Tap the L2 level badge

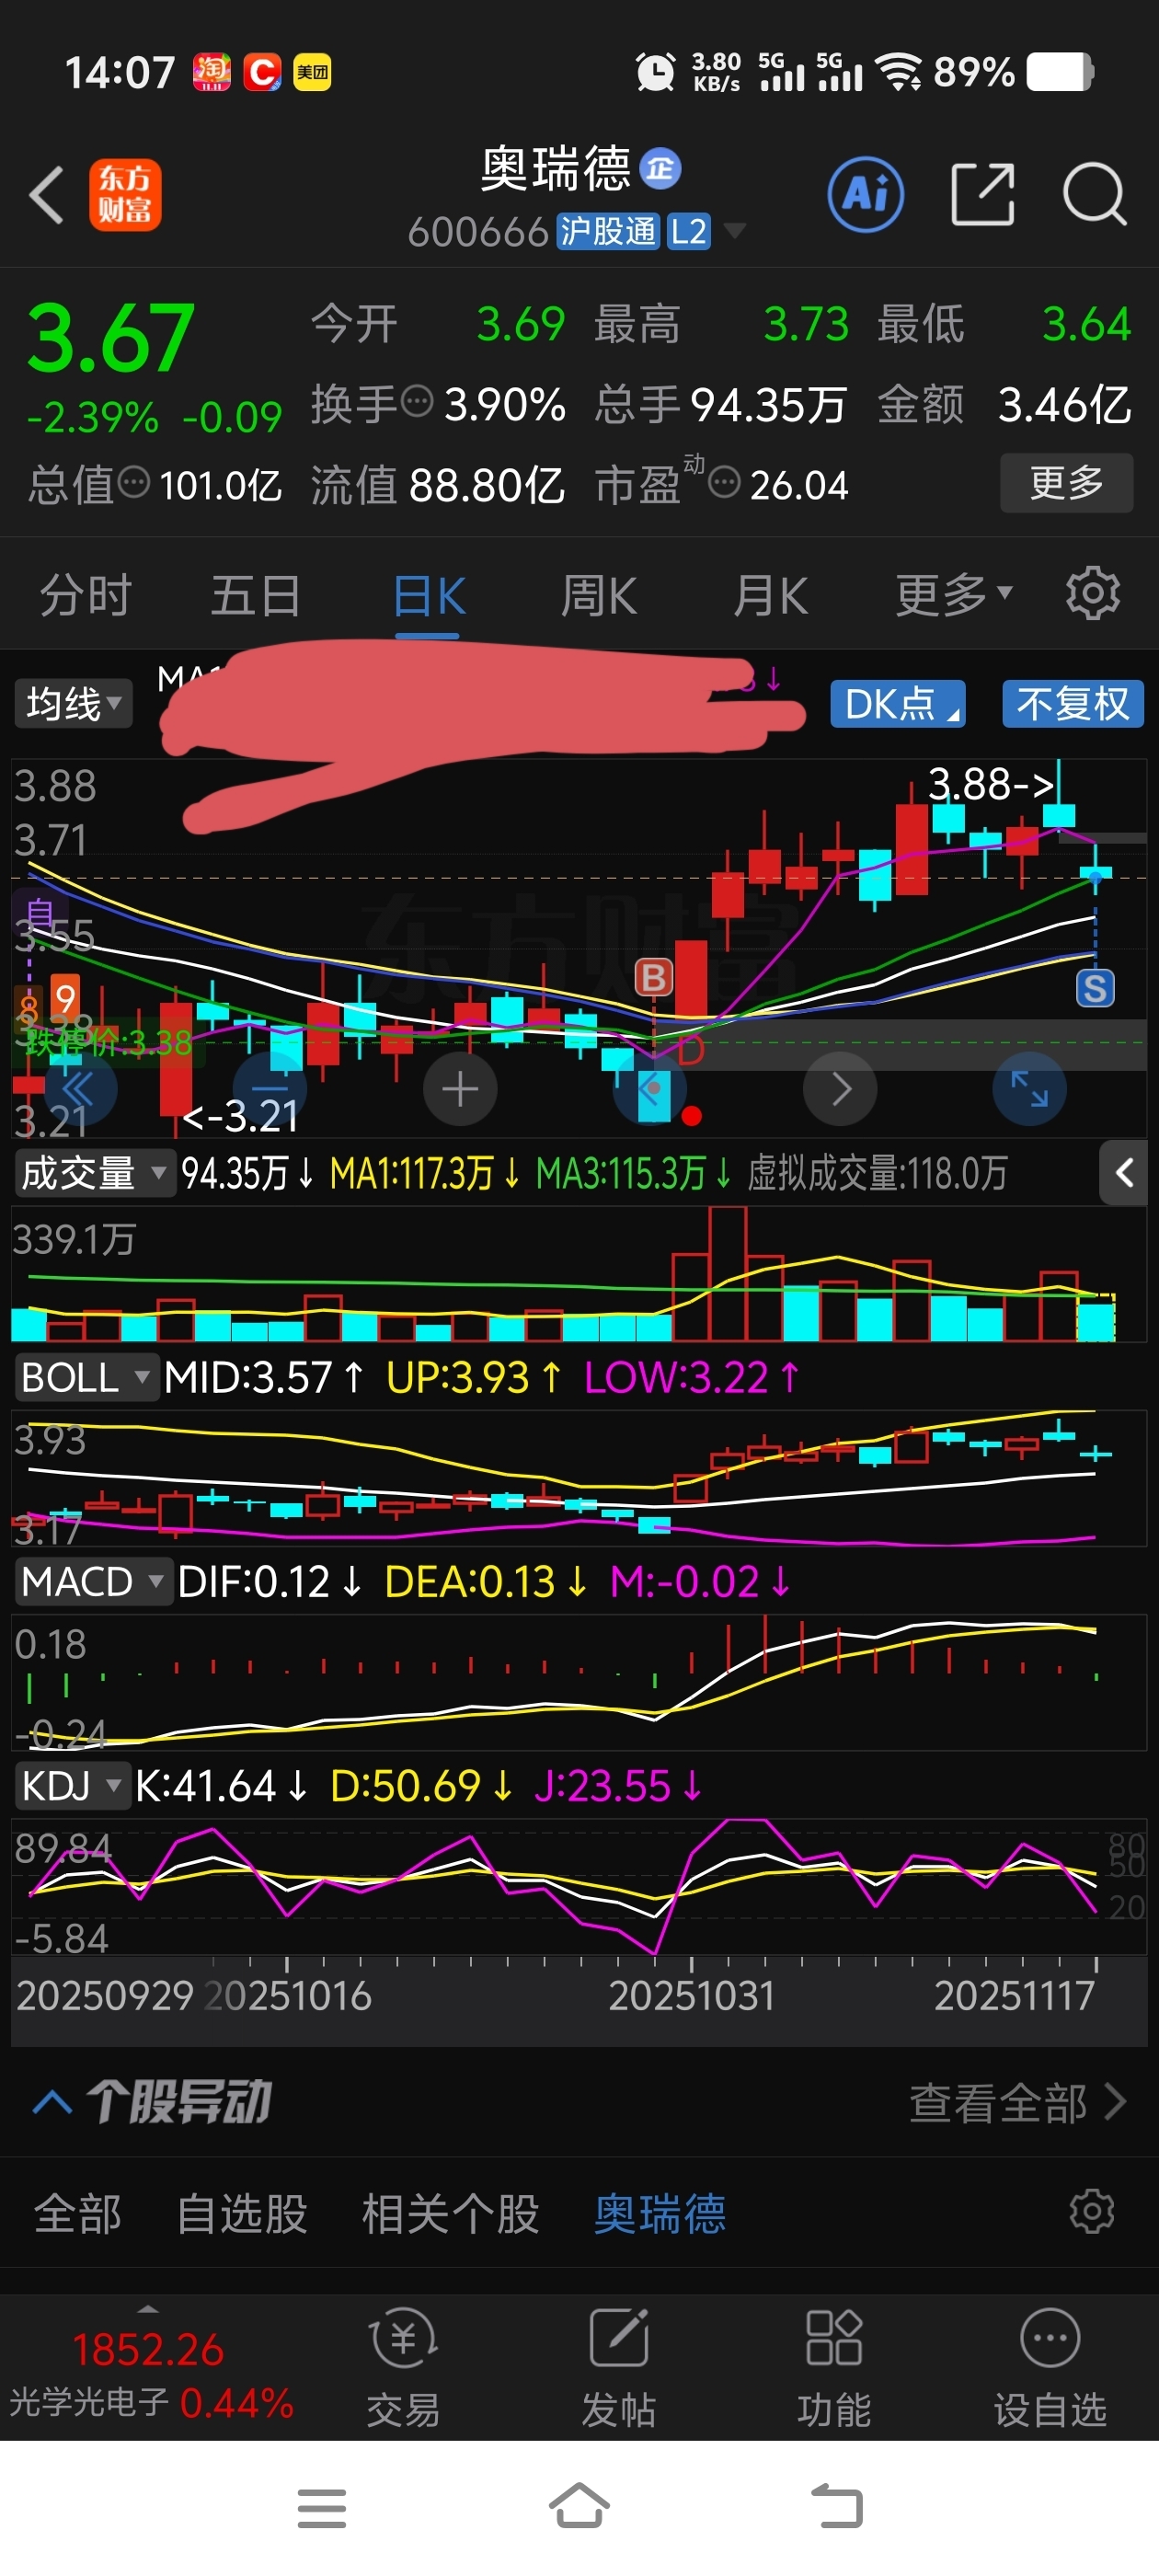coord(688,231)
